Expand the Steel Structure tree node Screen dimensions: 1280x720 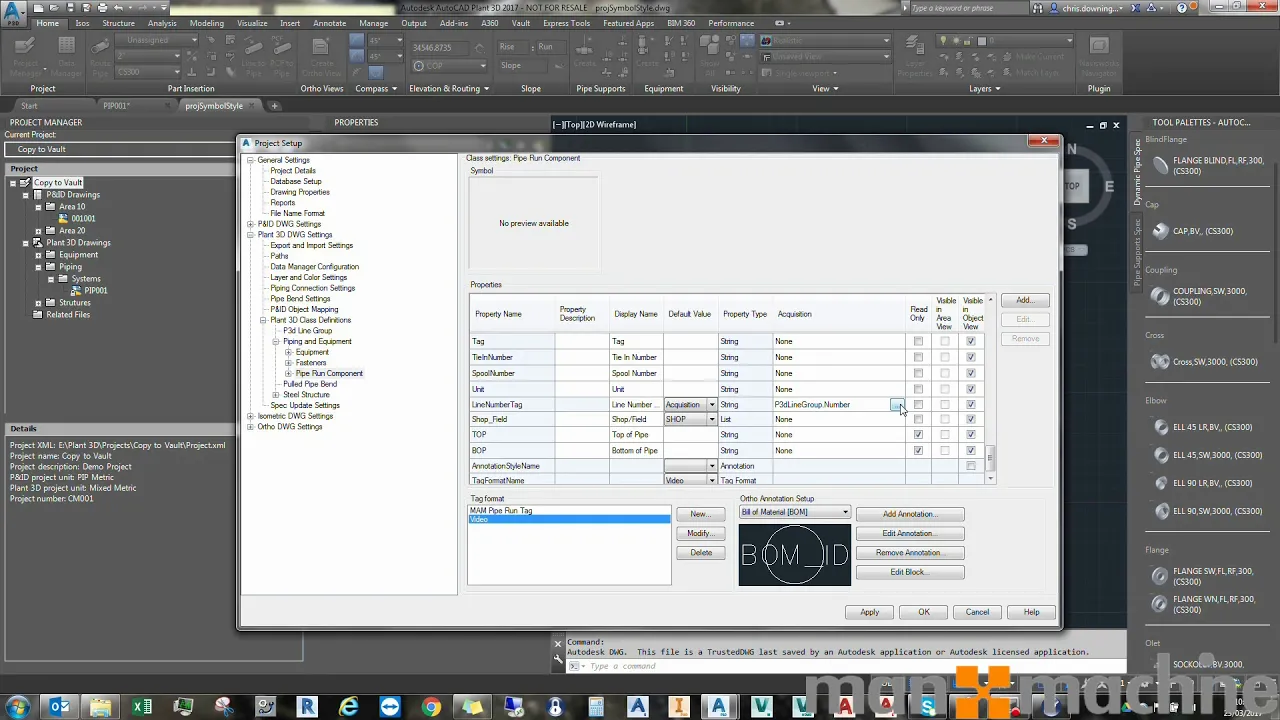[x=277, y=395]
